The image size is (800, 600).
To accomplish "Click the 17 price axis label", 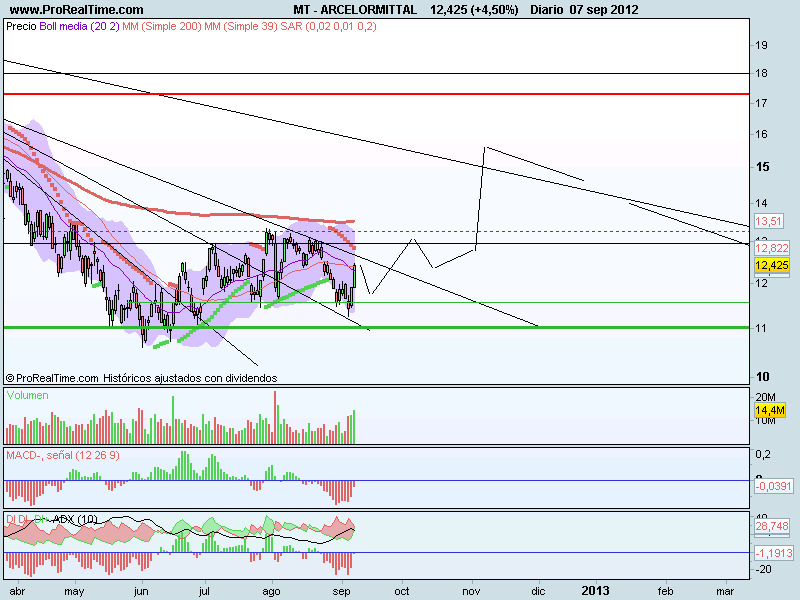I will 761,103.
